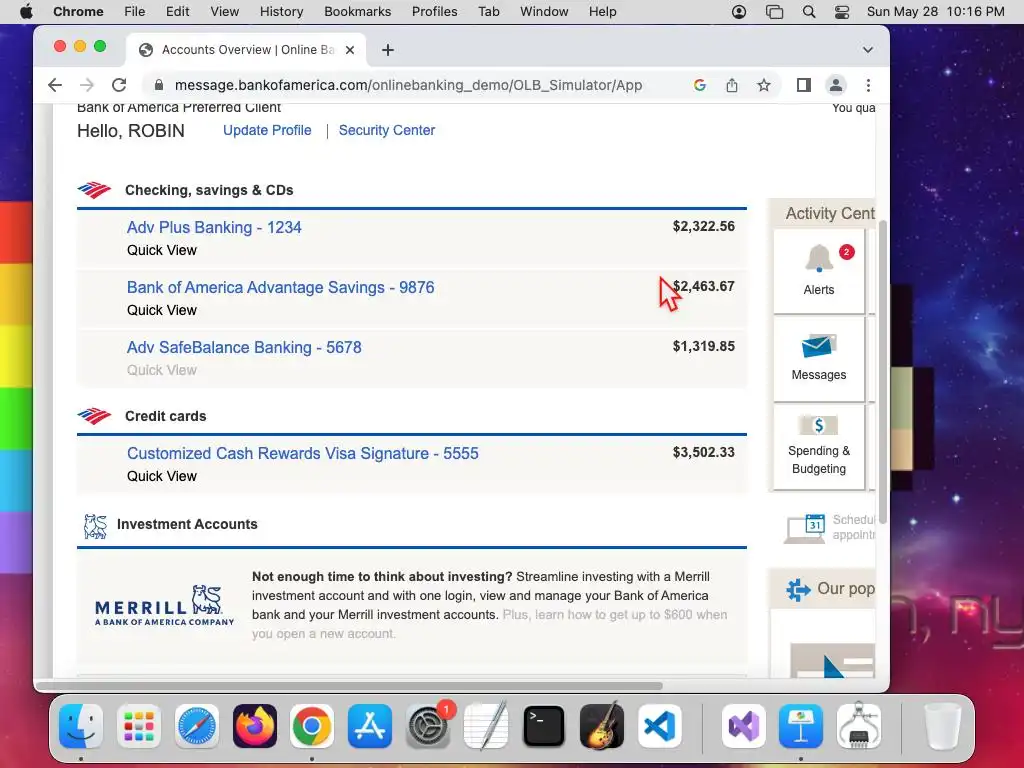Open the Alerts bell icon

point(819,259)
